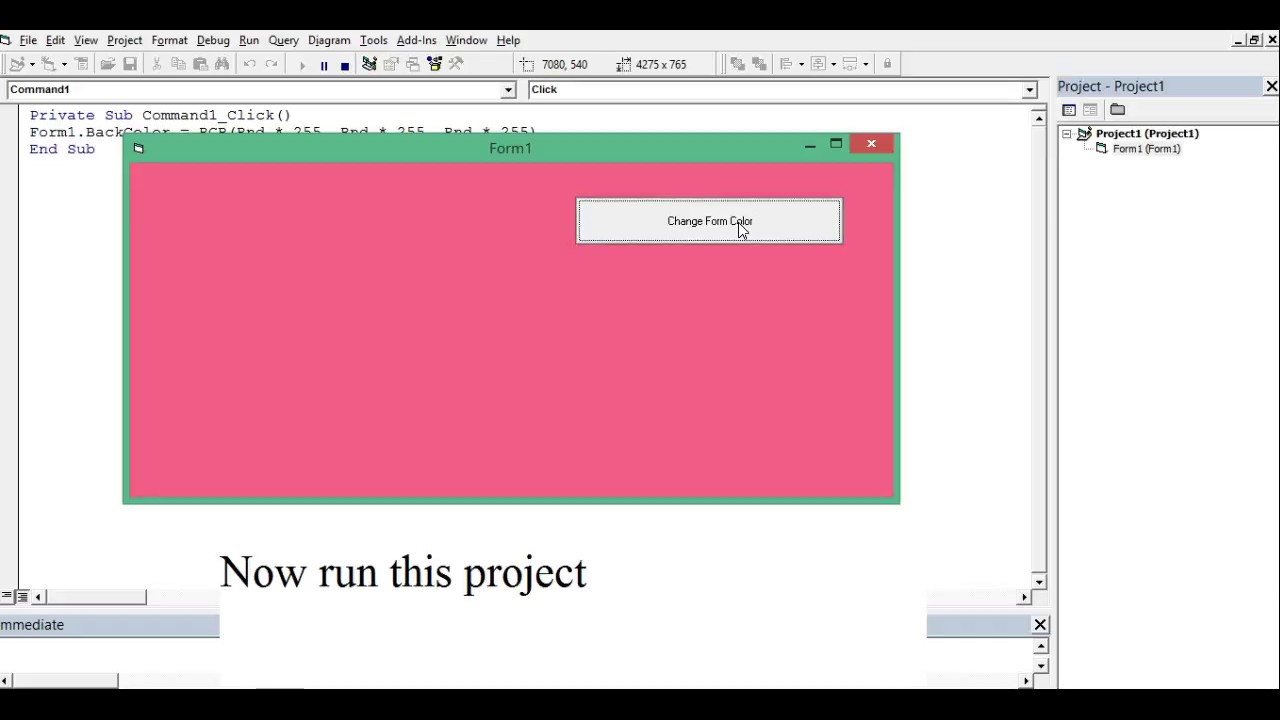
Task: Open the Command1 object combo box
Action: coord(261,90)
